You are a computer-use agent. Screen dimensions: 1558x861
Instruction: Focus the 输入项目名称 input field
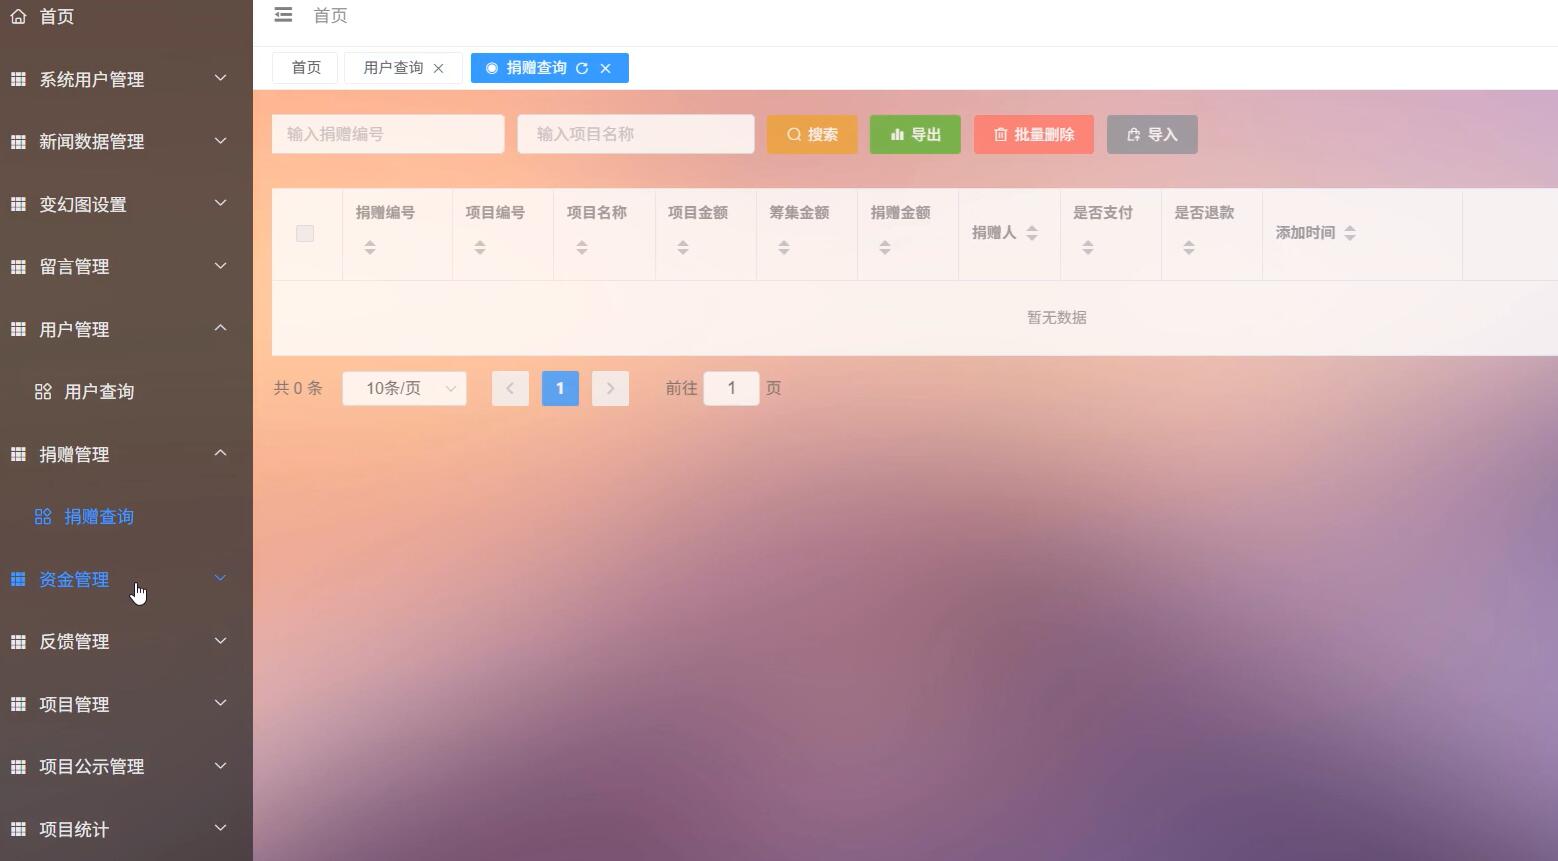[636, 134]
